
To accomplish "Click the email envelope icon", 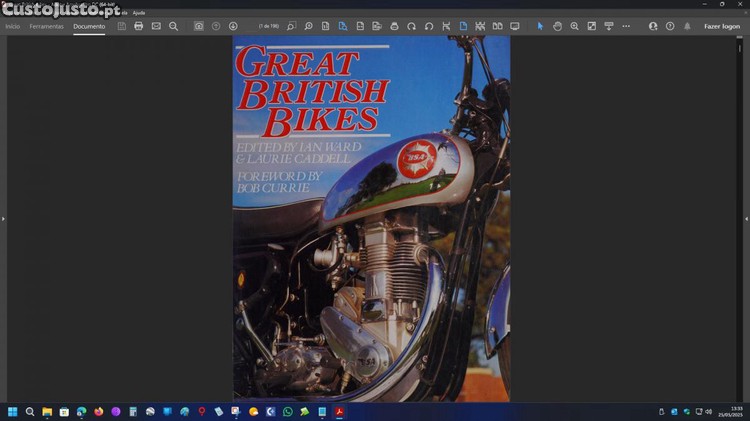I will click(156, 26).
